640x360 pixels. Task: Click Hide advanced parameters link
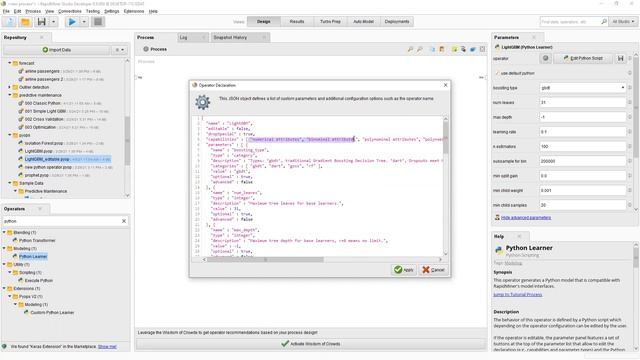(x=526, y=218)
